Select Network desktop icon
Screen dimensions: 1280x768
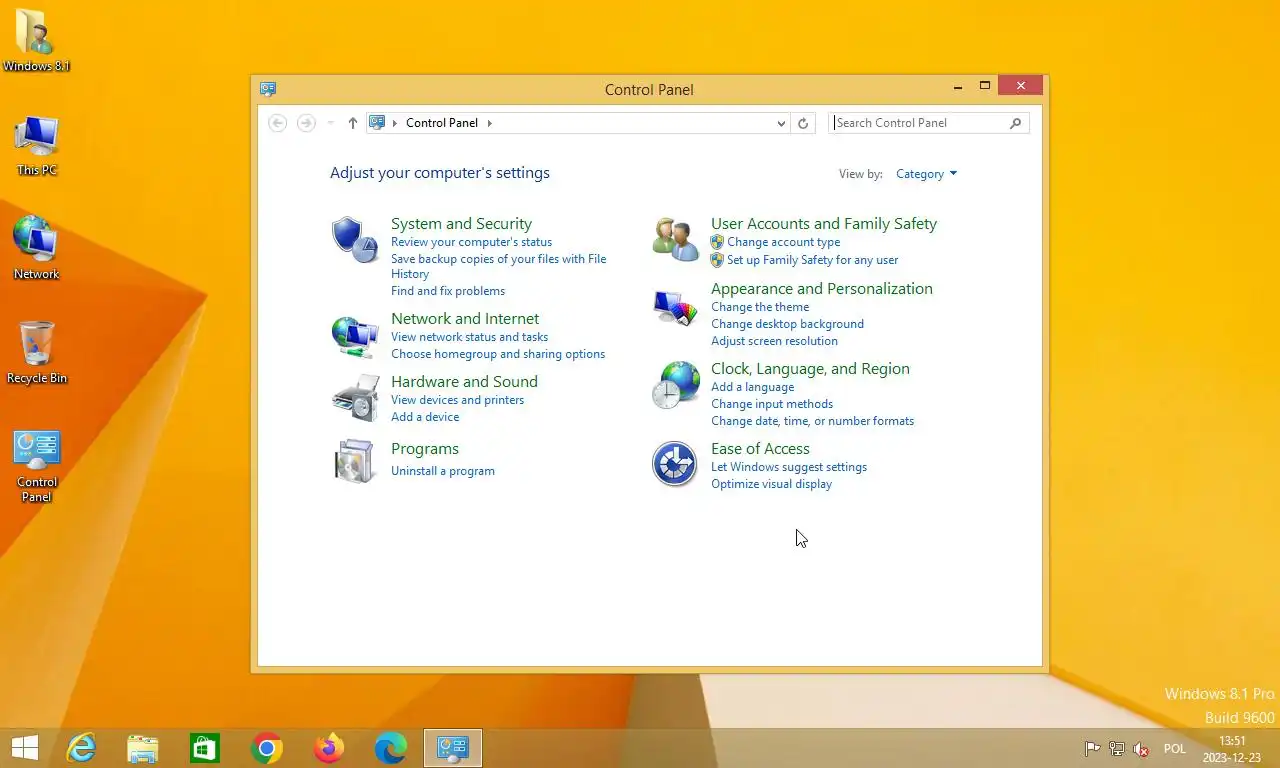(37, 247)
